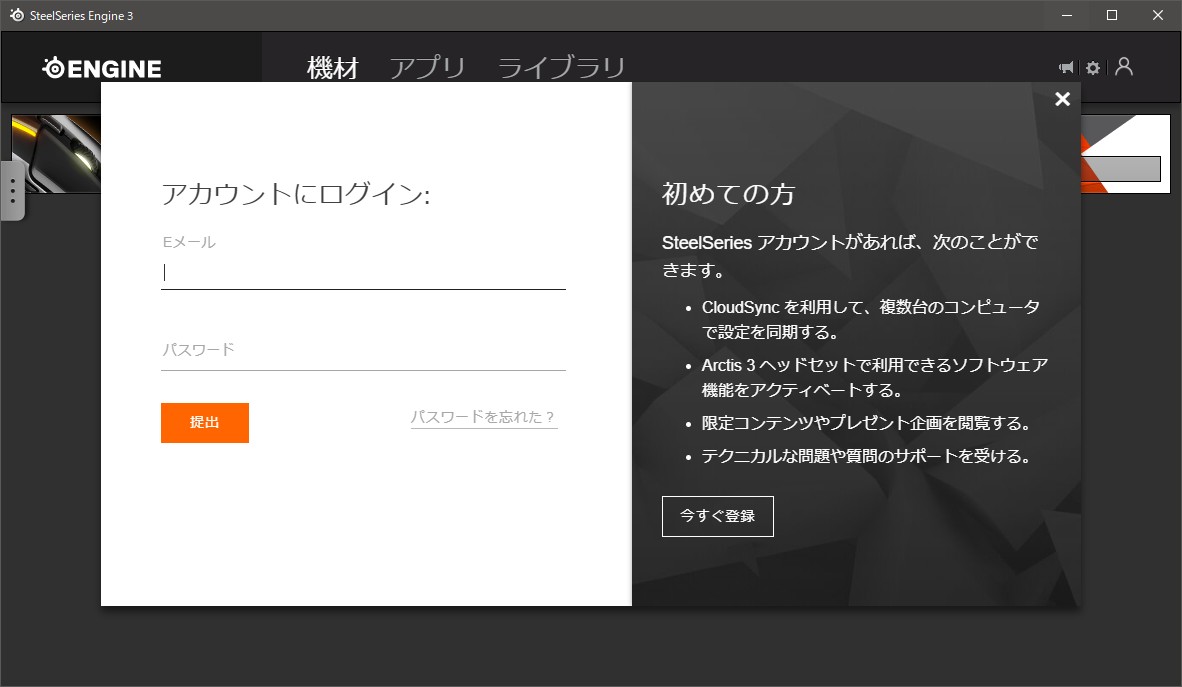Go to the ライブラリ tab
Screen dimensions: 1182x687
pyautogui.click(x=561, y=68)
